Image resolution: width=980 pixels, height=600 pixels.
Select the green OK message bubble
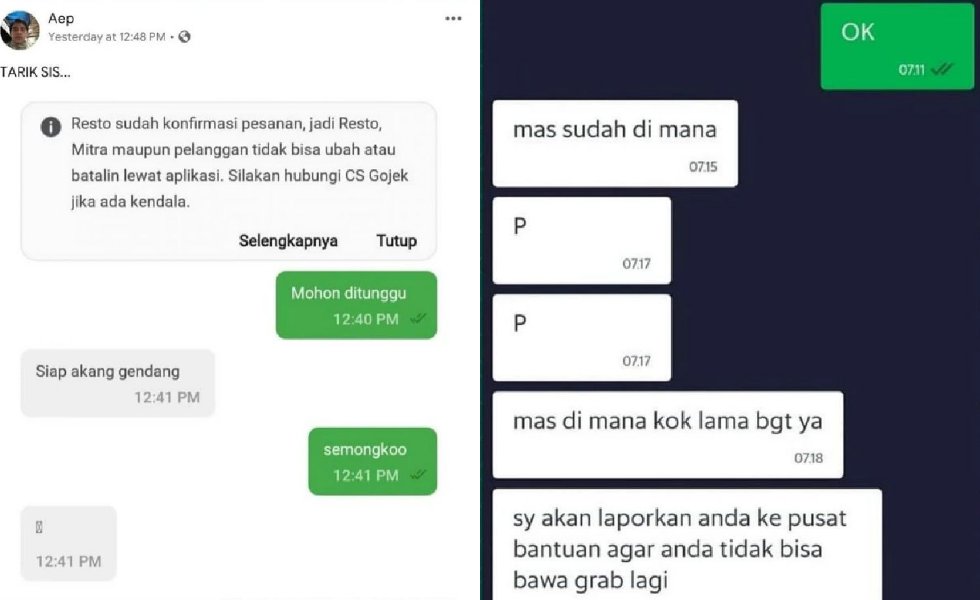(x=897, y=46)
